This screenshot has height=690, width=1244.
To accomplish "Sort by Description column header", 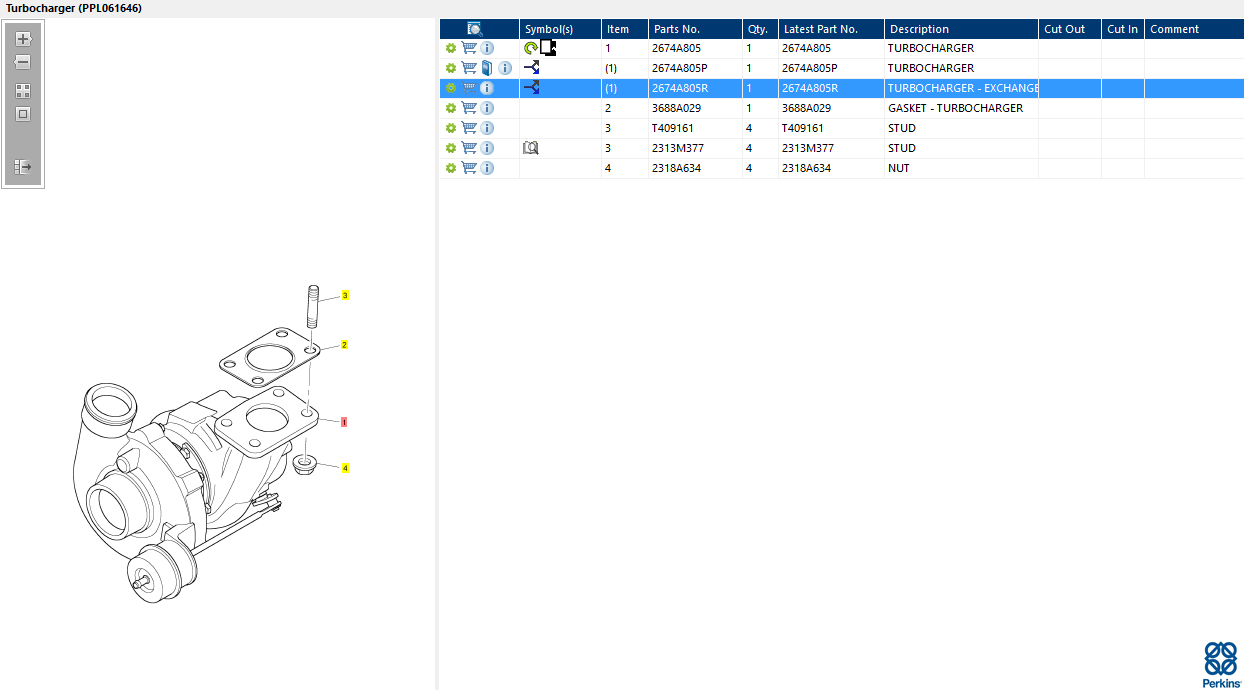I will pyautogui.click(x=961, y=29).
